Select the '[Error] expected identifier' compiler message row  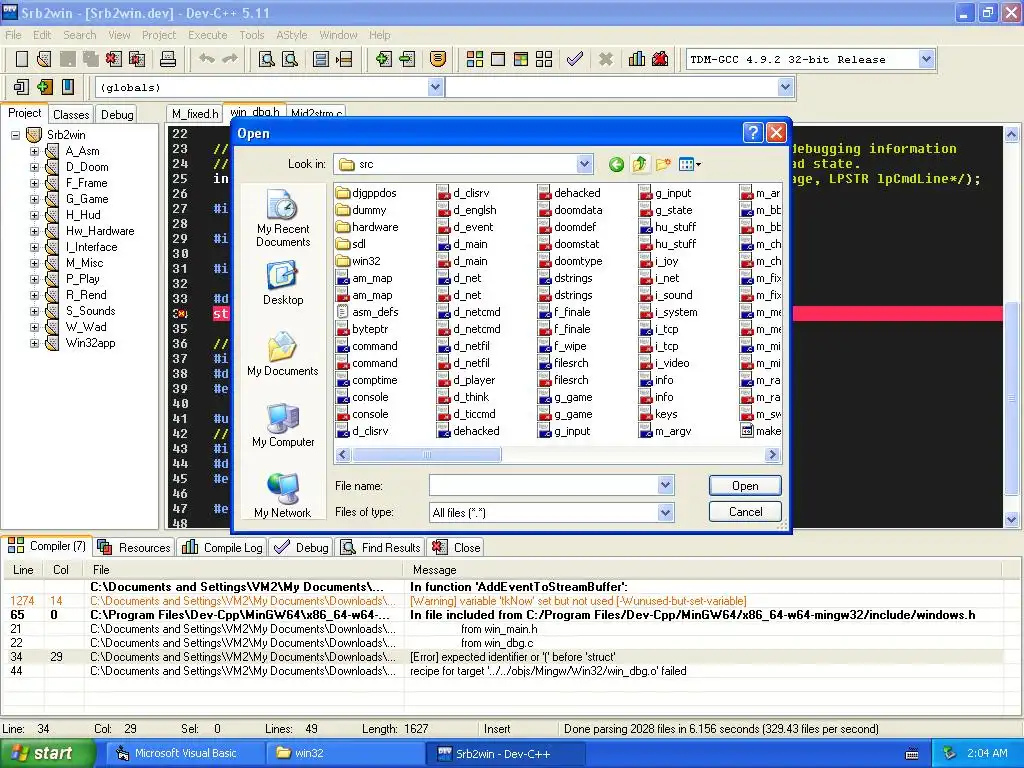pyautogui.click(x=503, y=657)
